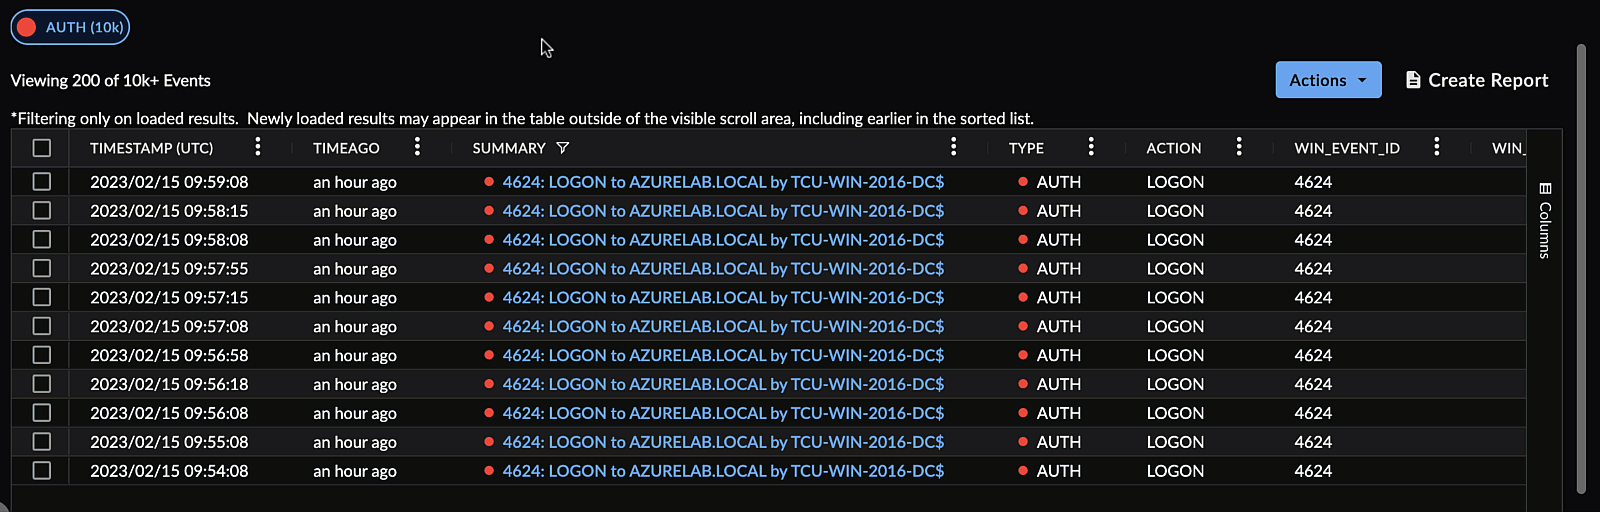Click the AUTH (10k) filter pill
The height and width of the screenshot is (512, 1600).
(x=70, y=27)
